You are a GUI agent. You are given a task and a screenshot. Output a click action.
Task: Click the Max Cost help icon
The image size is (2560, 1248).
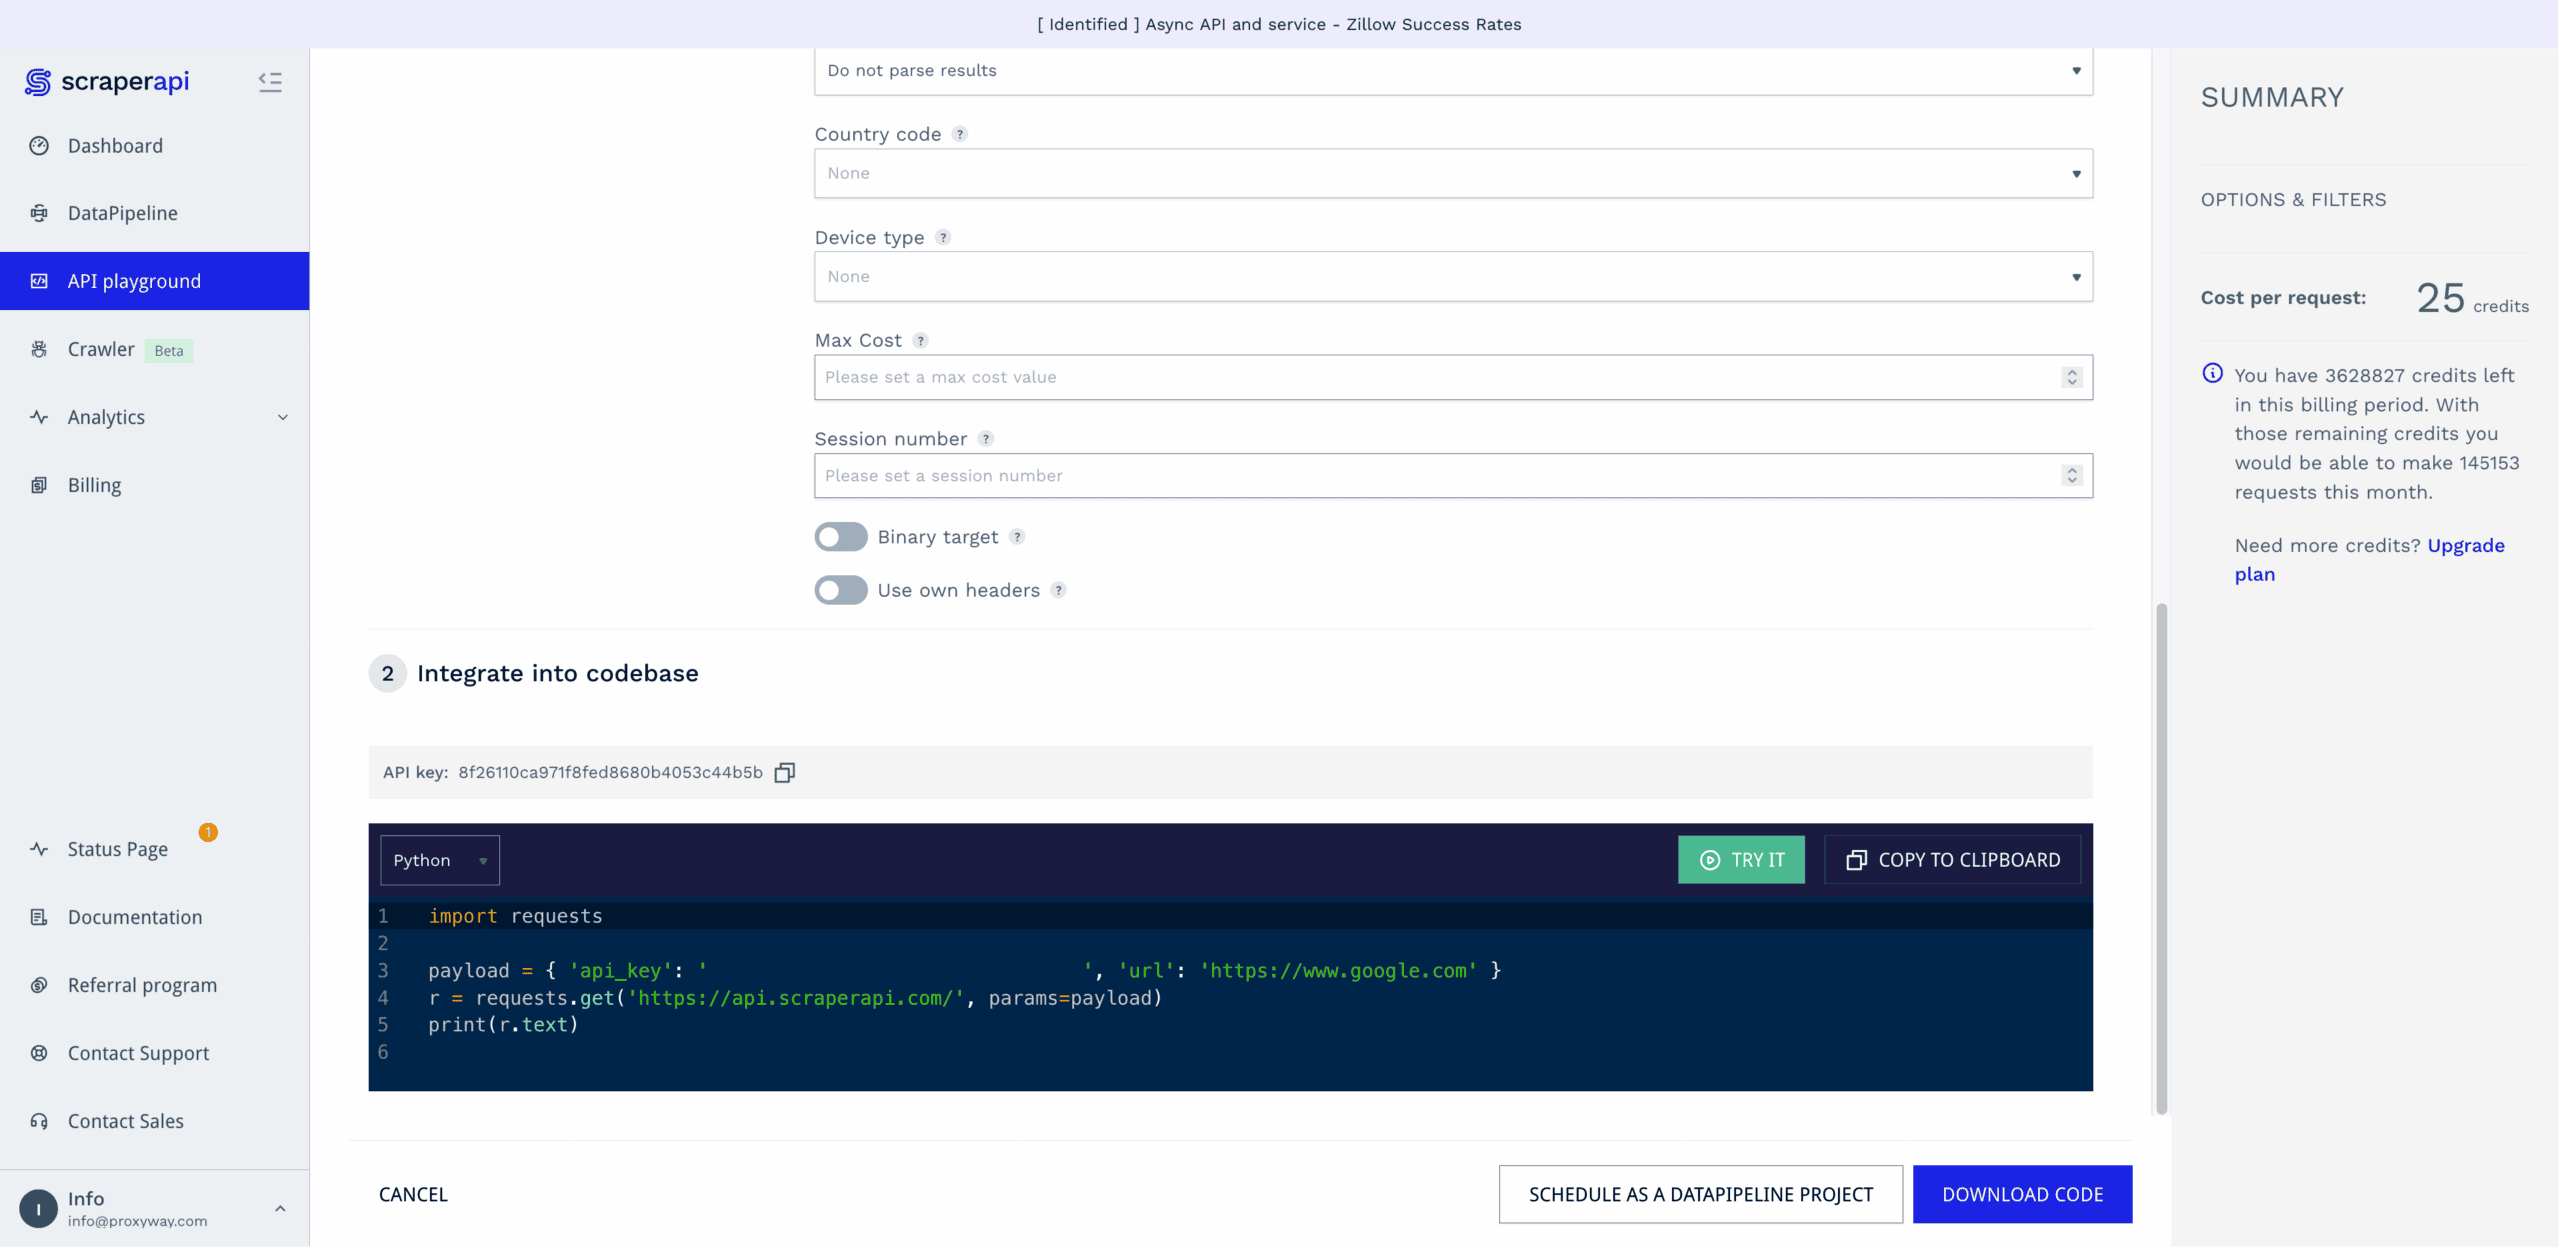(920, 341)
